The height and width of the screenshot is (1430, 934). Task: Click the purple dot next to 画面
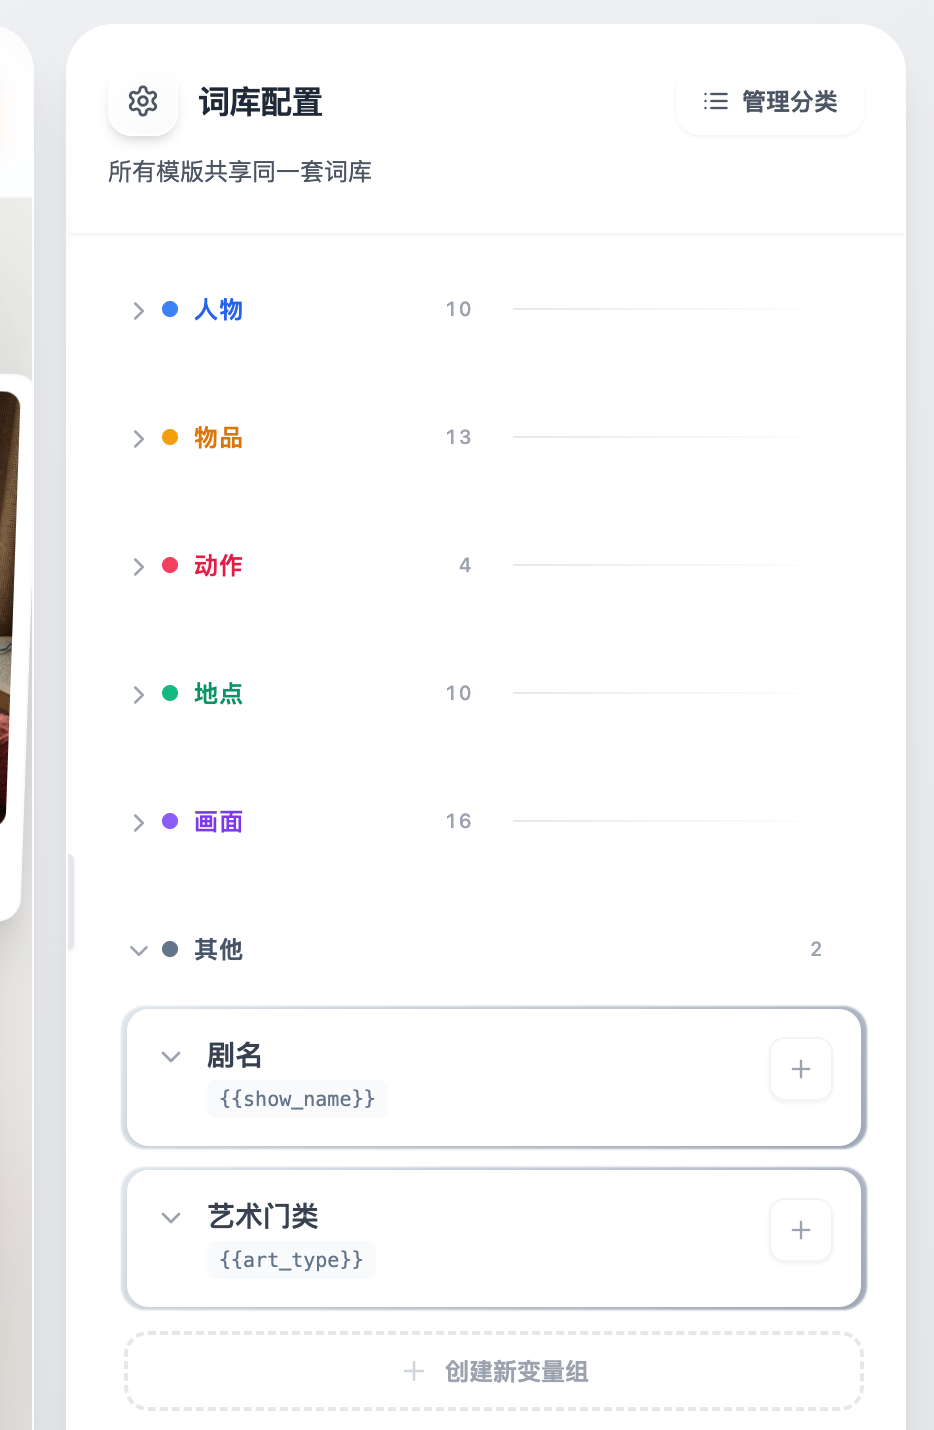click(x=170, y=822)
